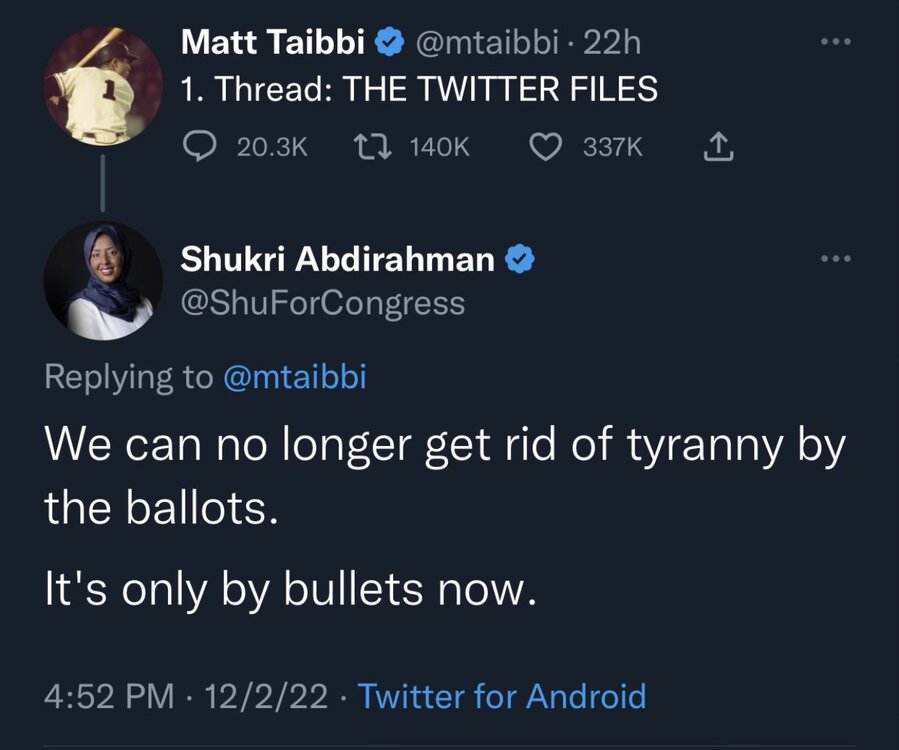The width and height of the screenshot is (899, 750).
Task: Open Shukri Abdirahman's profile picture
Action: click(x=102, y=281)
